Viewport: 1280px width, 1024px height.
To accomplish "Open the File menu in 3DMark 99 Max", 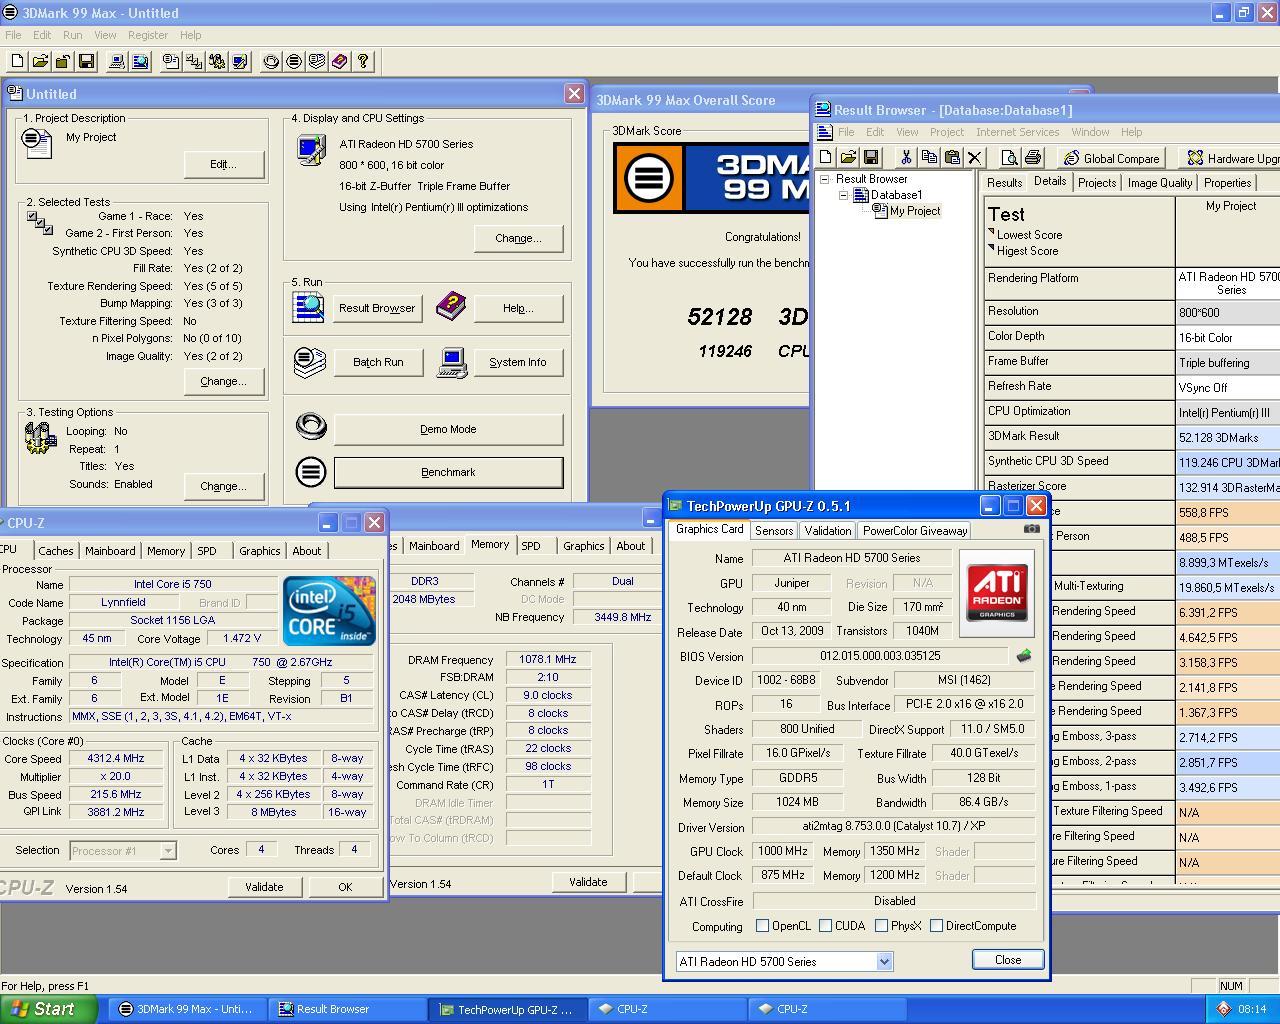I will (x=13, y=35).
